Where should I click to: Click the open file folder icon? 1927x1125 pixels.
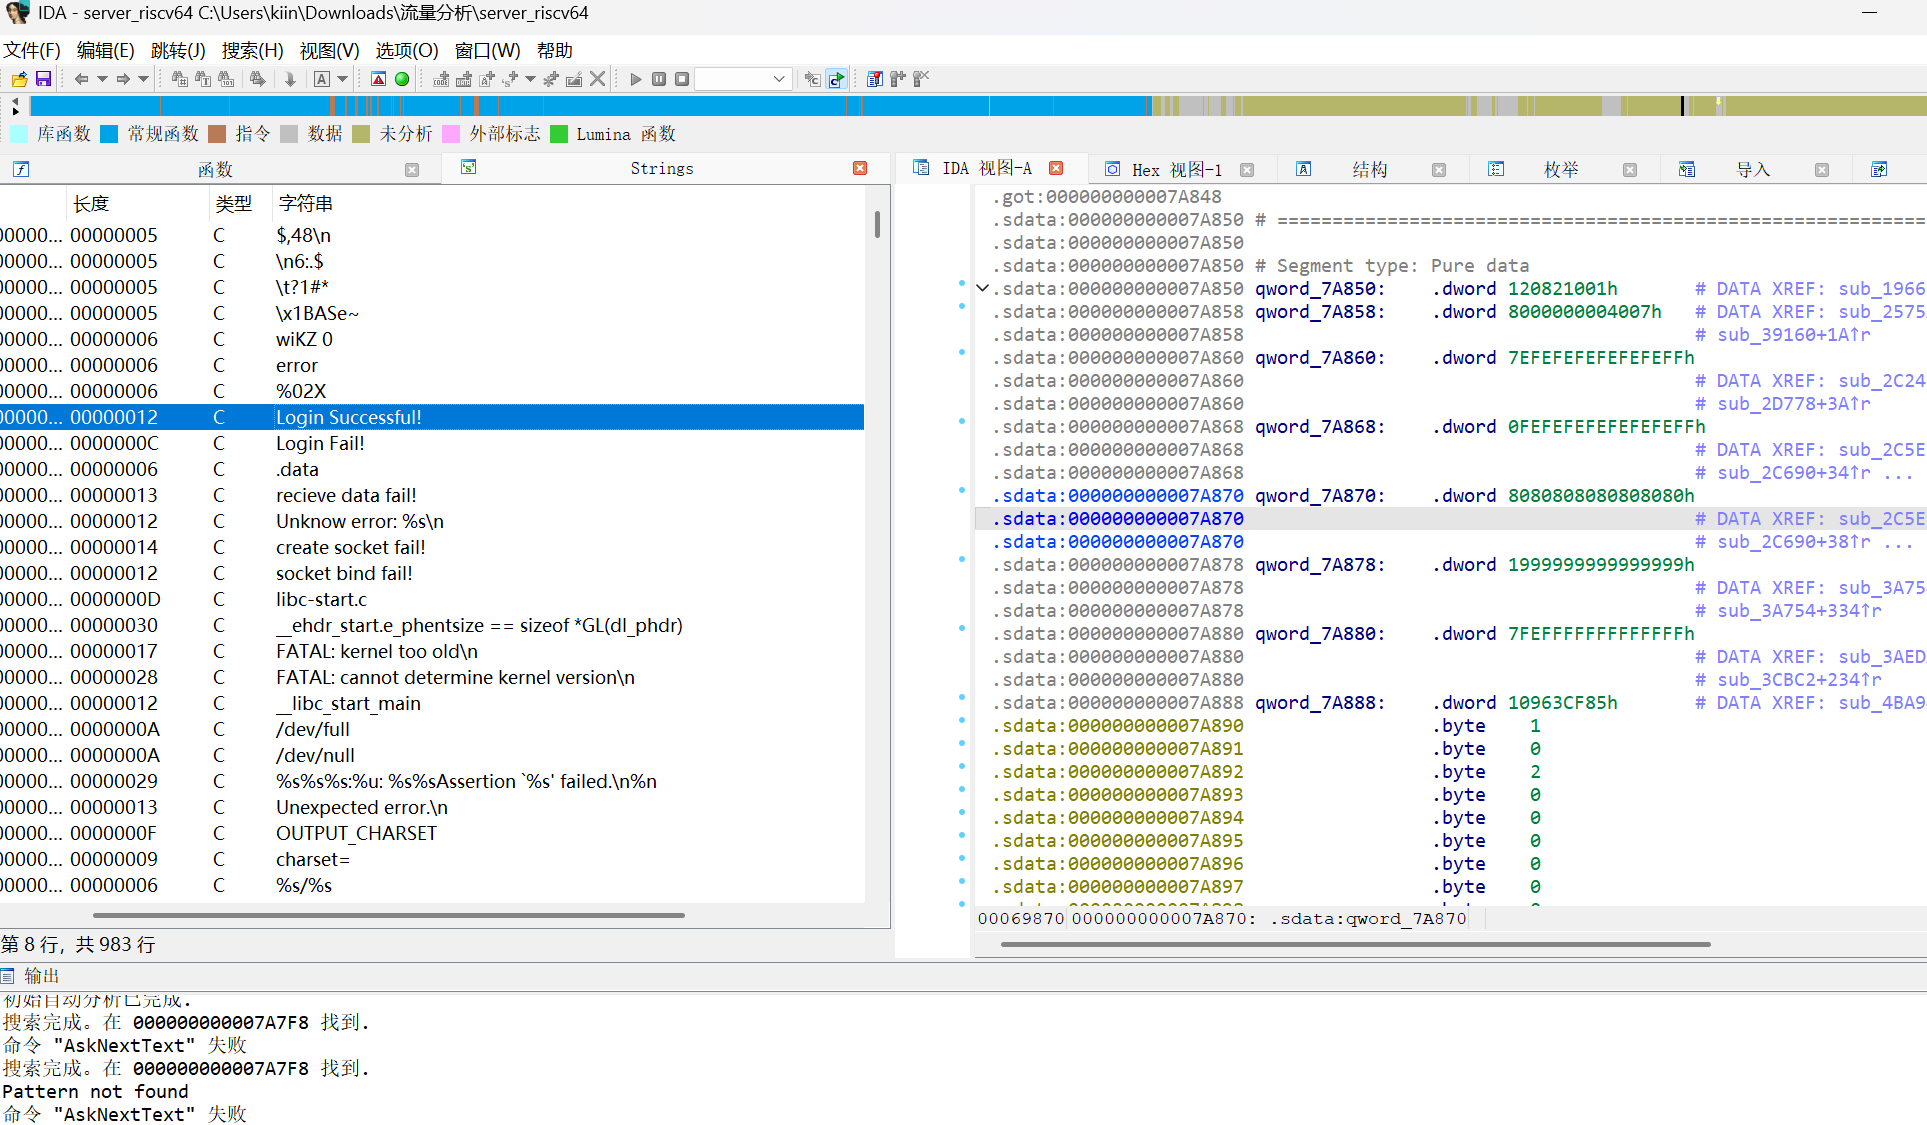click(x=19, y=79)
